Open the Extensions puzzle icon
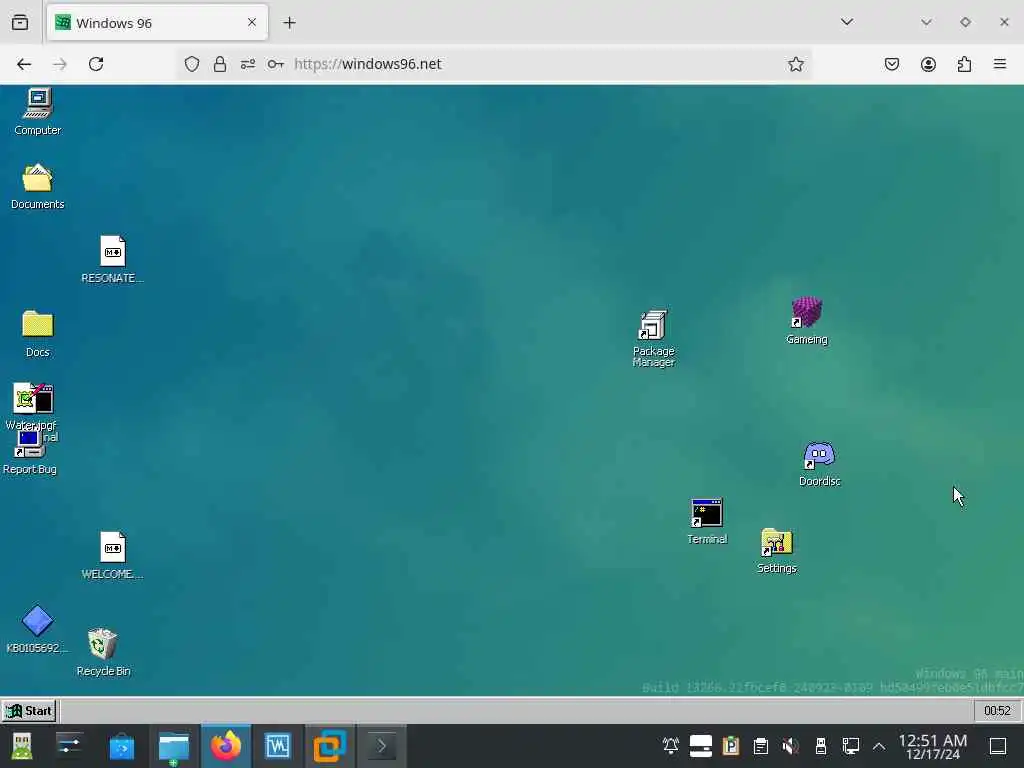This screenshot has height=768, width=1024. (x=964, y=64)
